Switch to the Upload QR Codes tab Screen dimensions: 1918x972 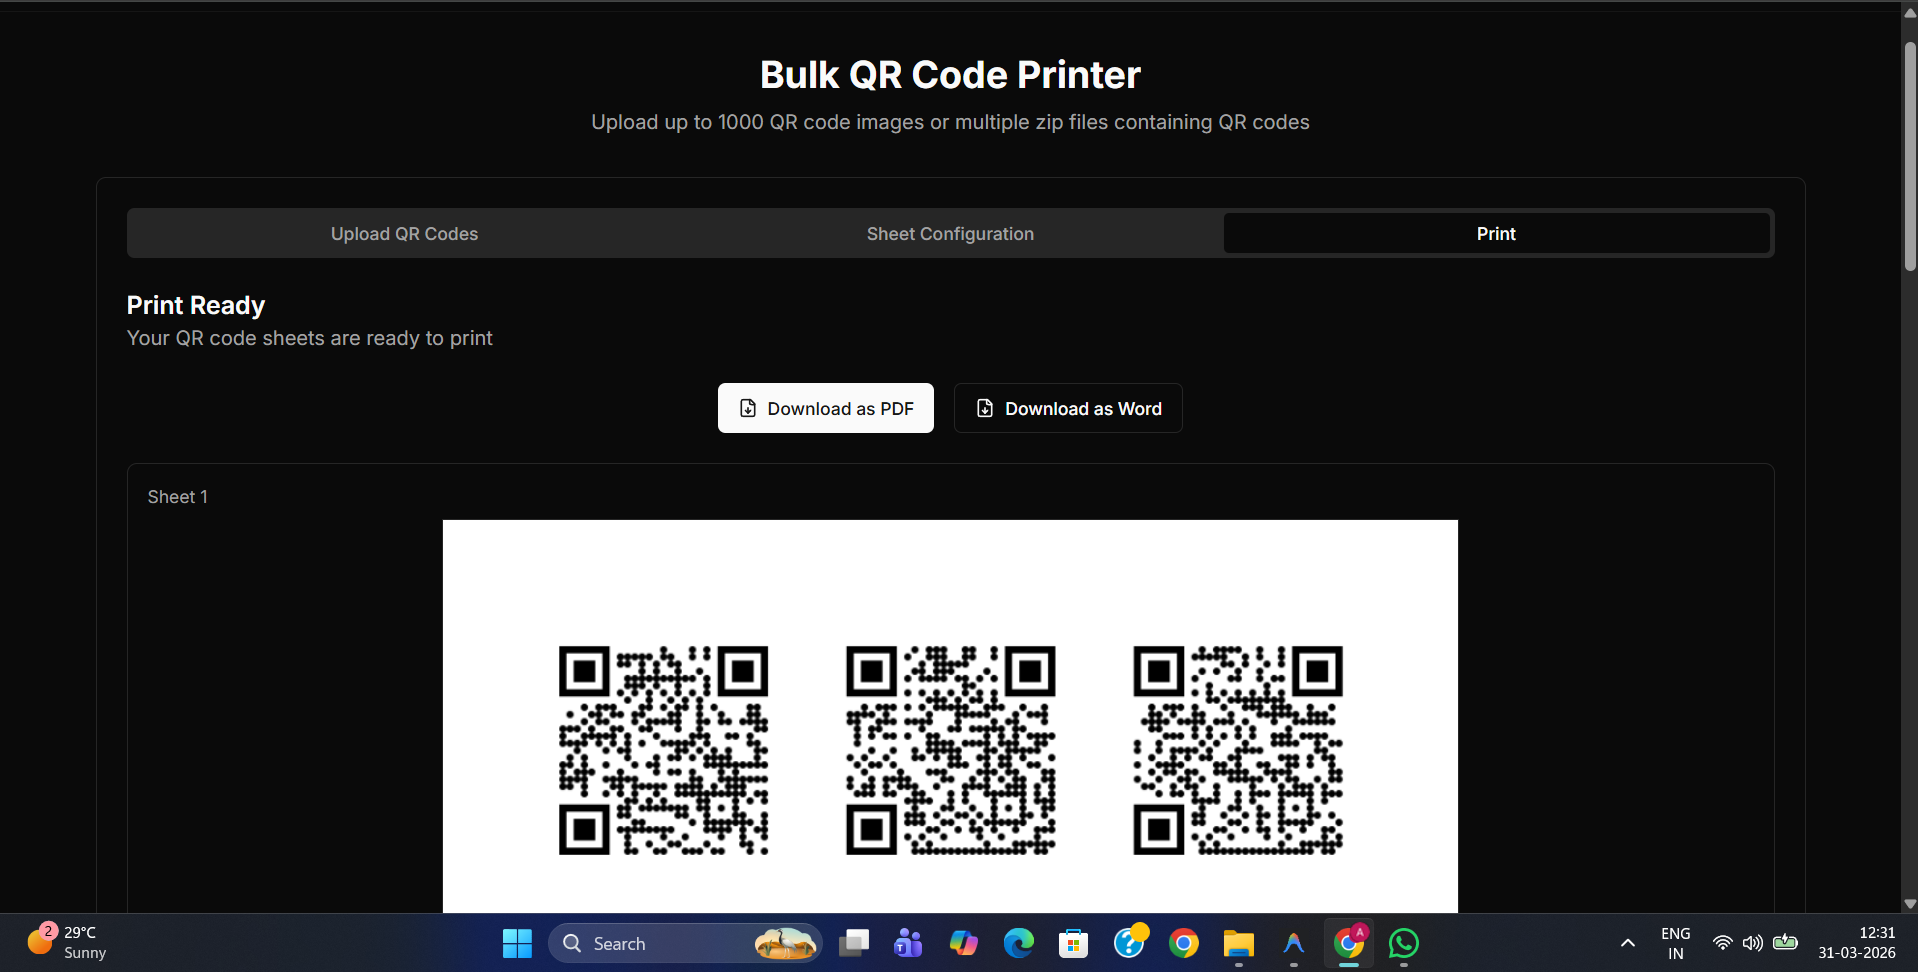point(403,233)
